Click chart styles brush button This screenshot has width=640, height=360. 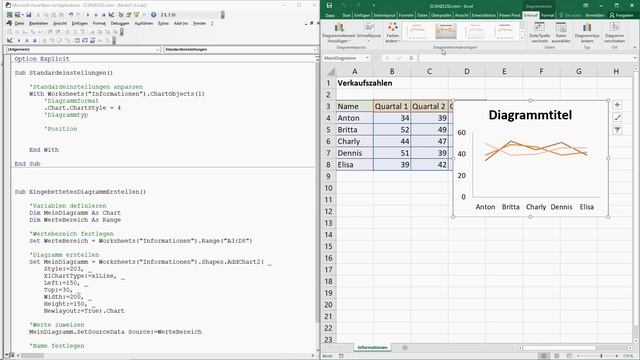point(617,118)
